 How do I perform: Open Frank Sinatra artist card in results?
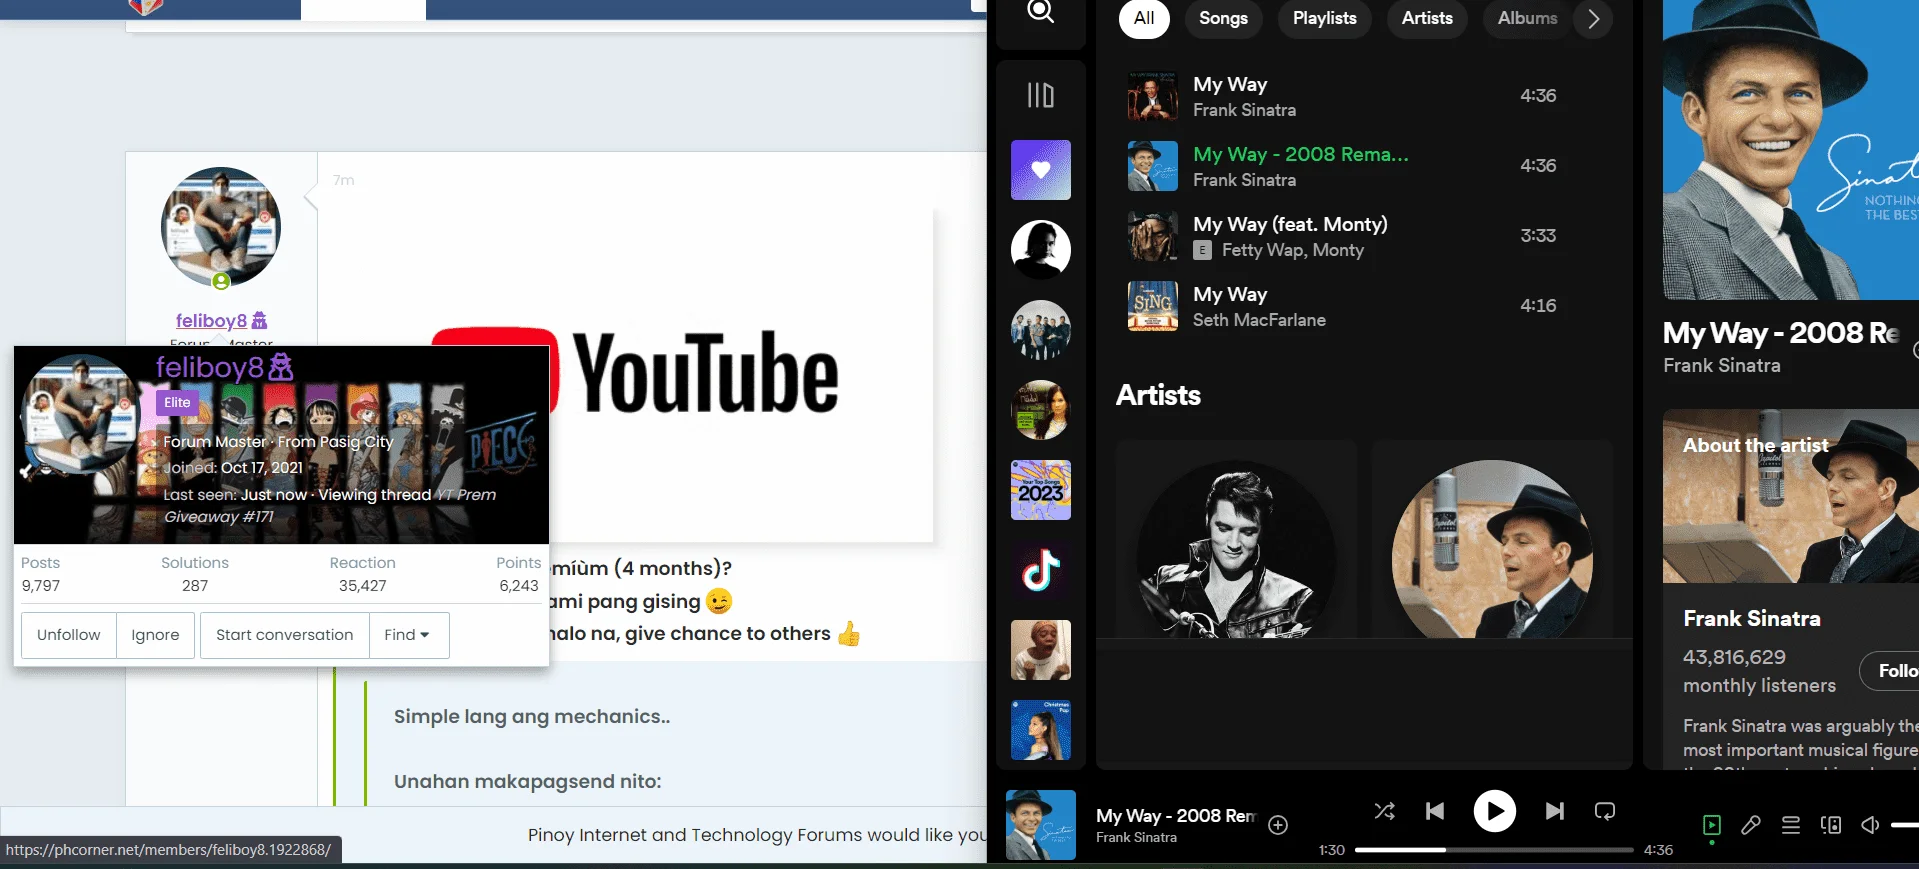(1492, 540)
